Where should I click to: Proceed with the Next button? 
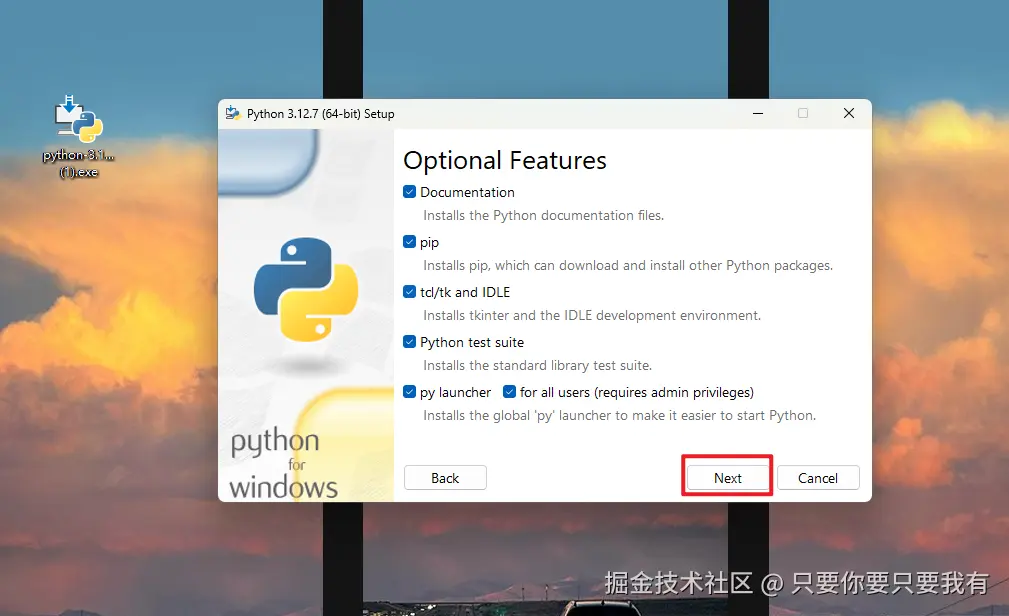click(x=728, y=478)
